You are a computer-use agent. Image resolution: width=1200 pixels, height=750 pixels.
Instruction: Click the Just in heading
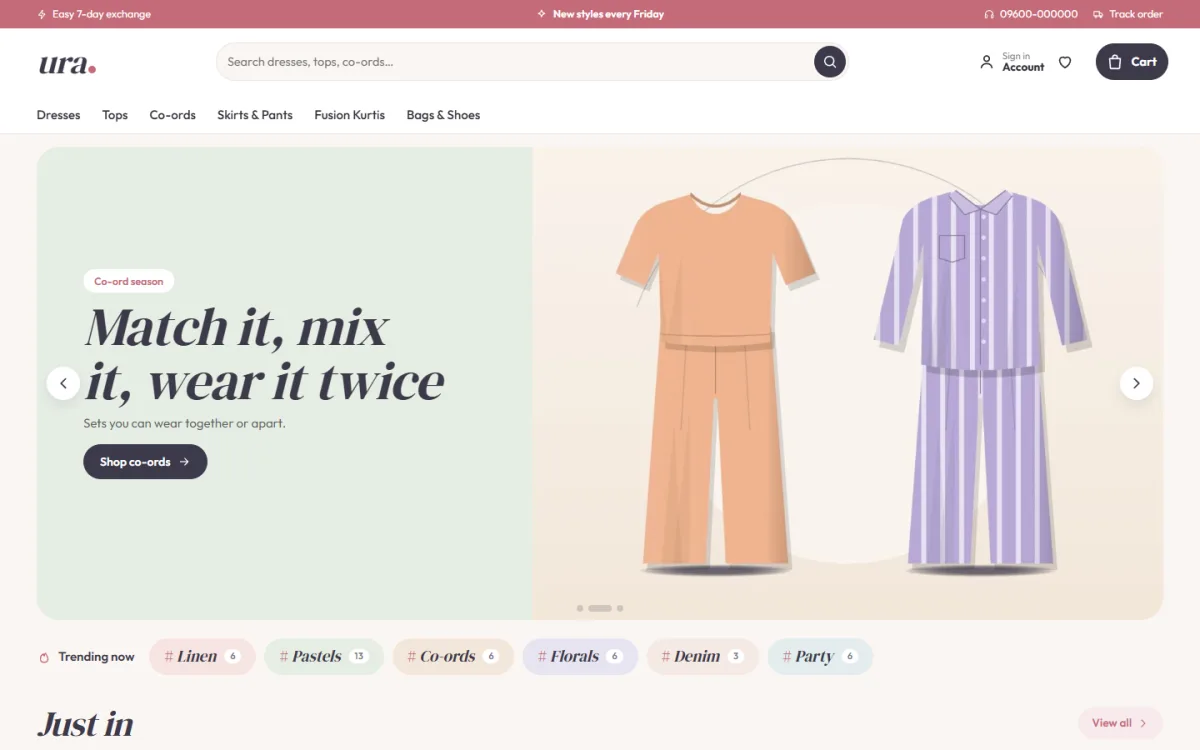(x=85, y=724)
